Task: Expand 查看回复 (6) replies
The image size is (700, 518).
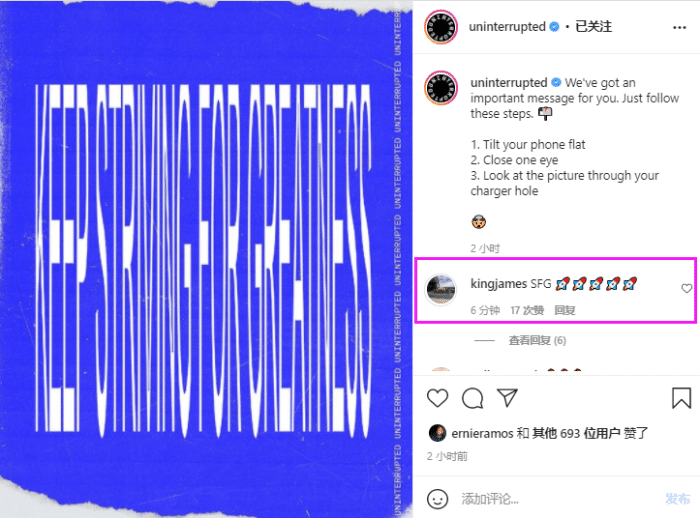Action: [537, 341]
